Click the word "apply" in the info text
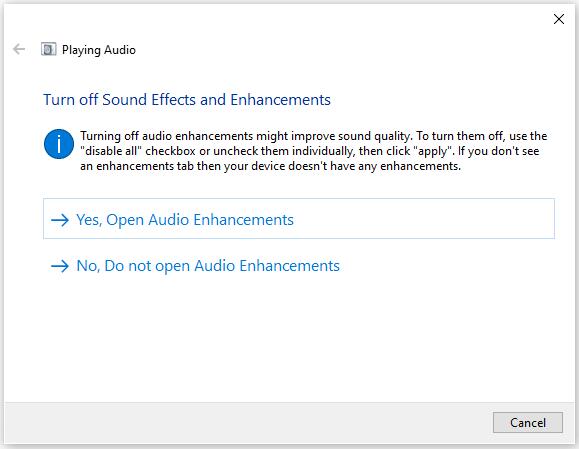Screen dimensions: 579x449 click(432, 151)
